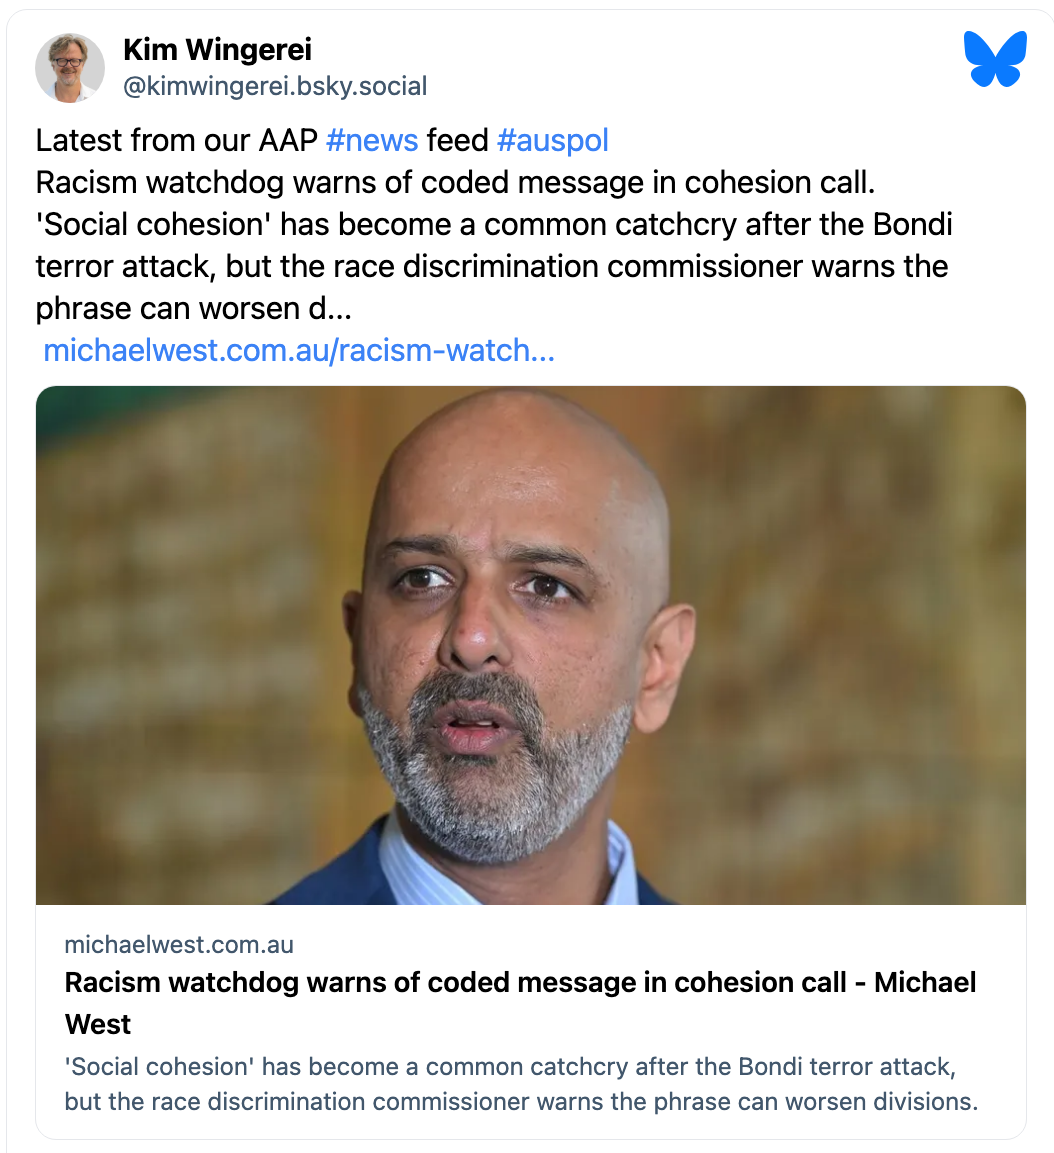Viewport: 1054px width, 1153px height.
Task: Open the article preview photo
Action: 530,645
